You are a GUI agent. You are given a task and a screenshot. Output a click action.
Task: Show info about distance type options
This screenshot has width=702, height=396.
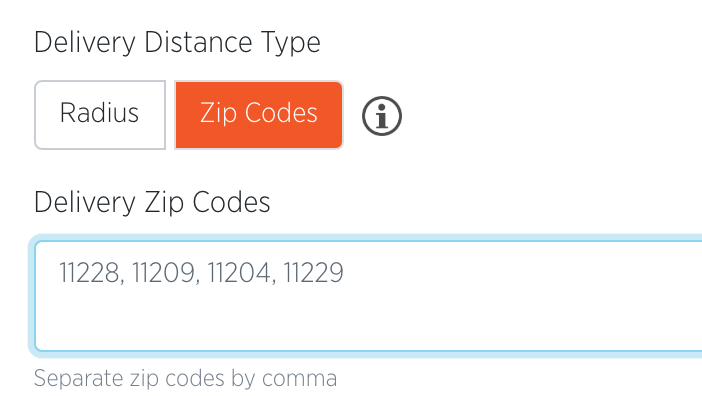381,116
